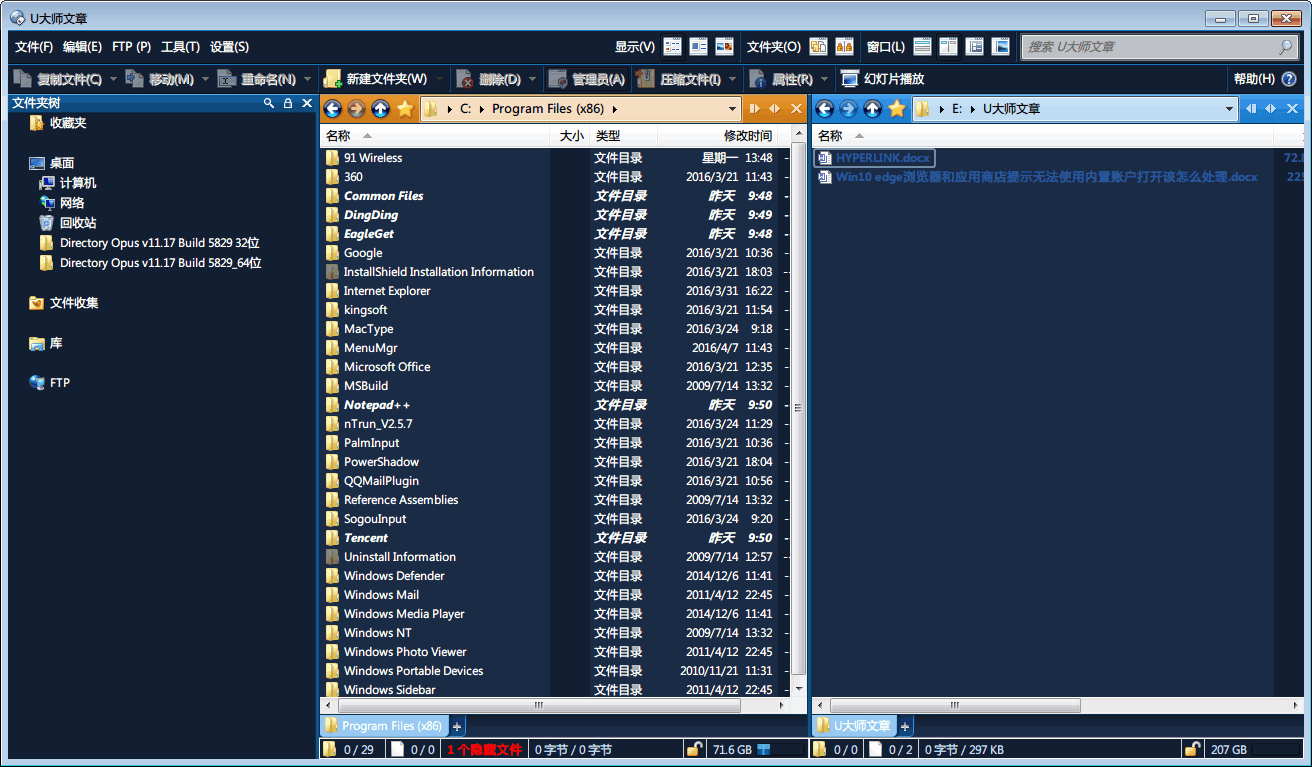Select 计算机 in the folder tree
The image size is (1312, 767).
pos(68,183)
